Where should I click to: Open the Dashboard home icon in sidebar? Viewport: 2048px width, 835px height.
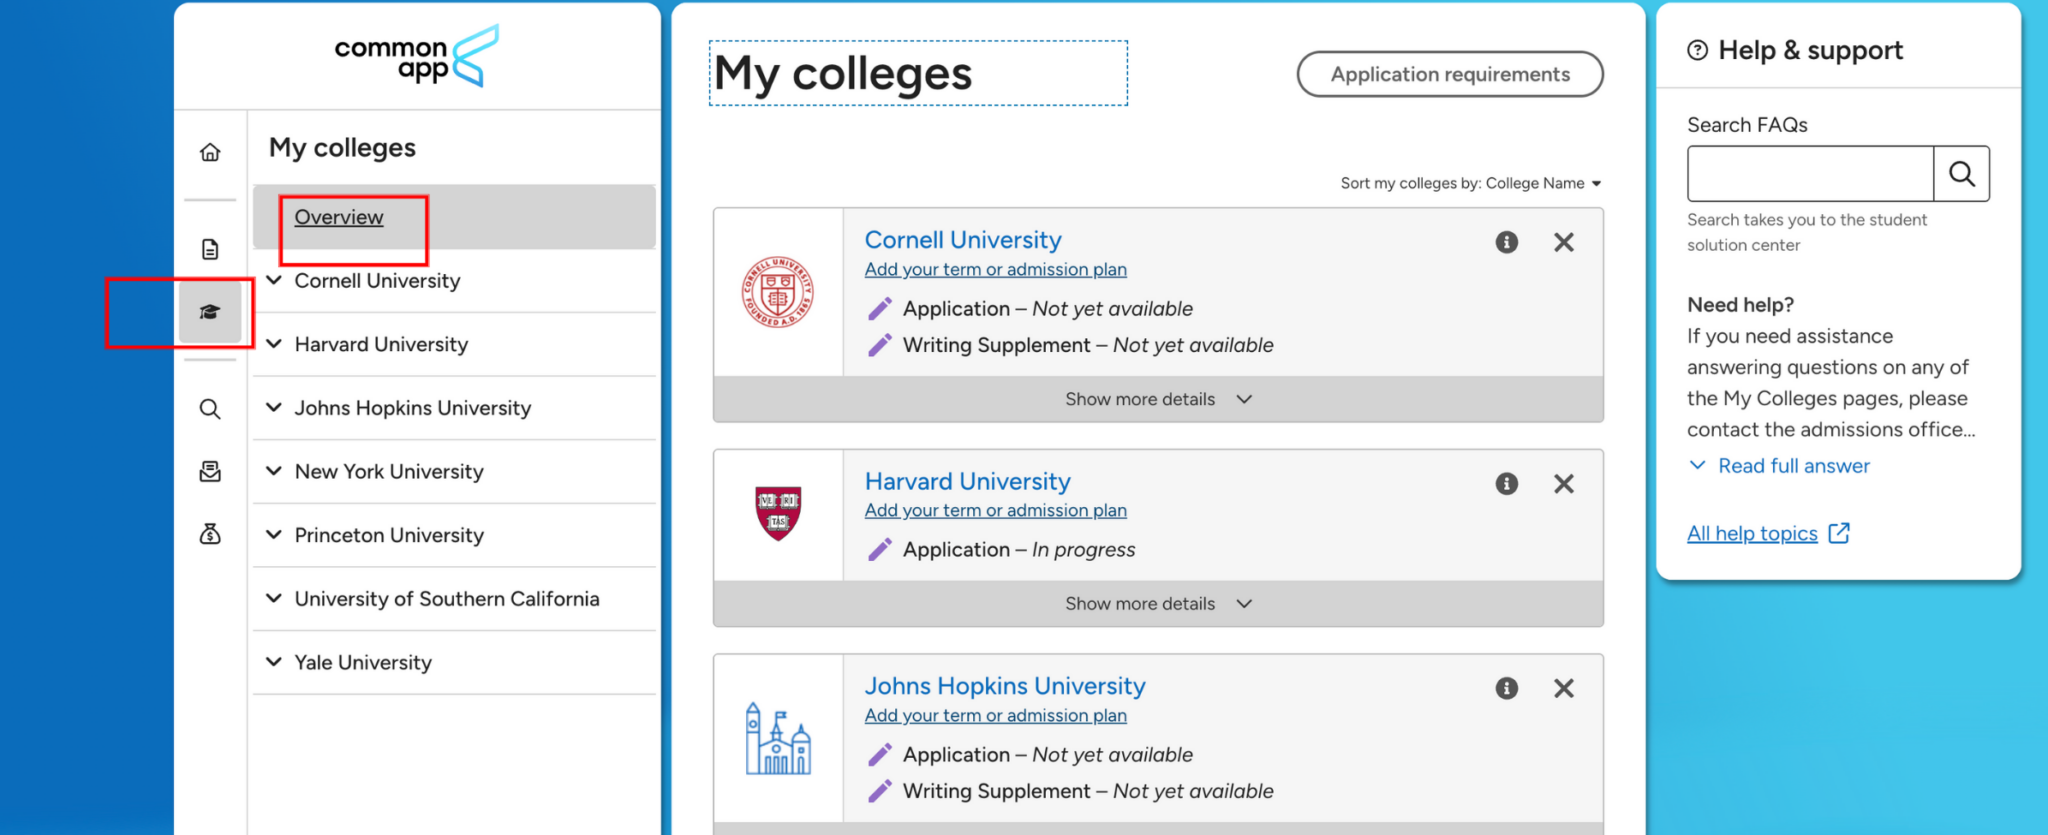tap(210, 152)
